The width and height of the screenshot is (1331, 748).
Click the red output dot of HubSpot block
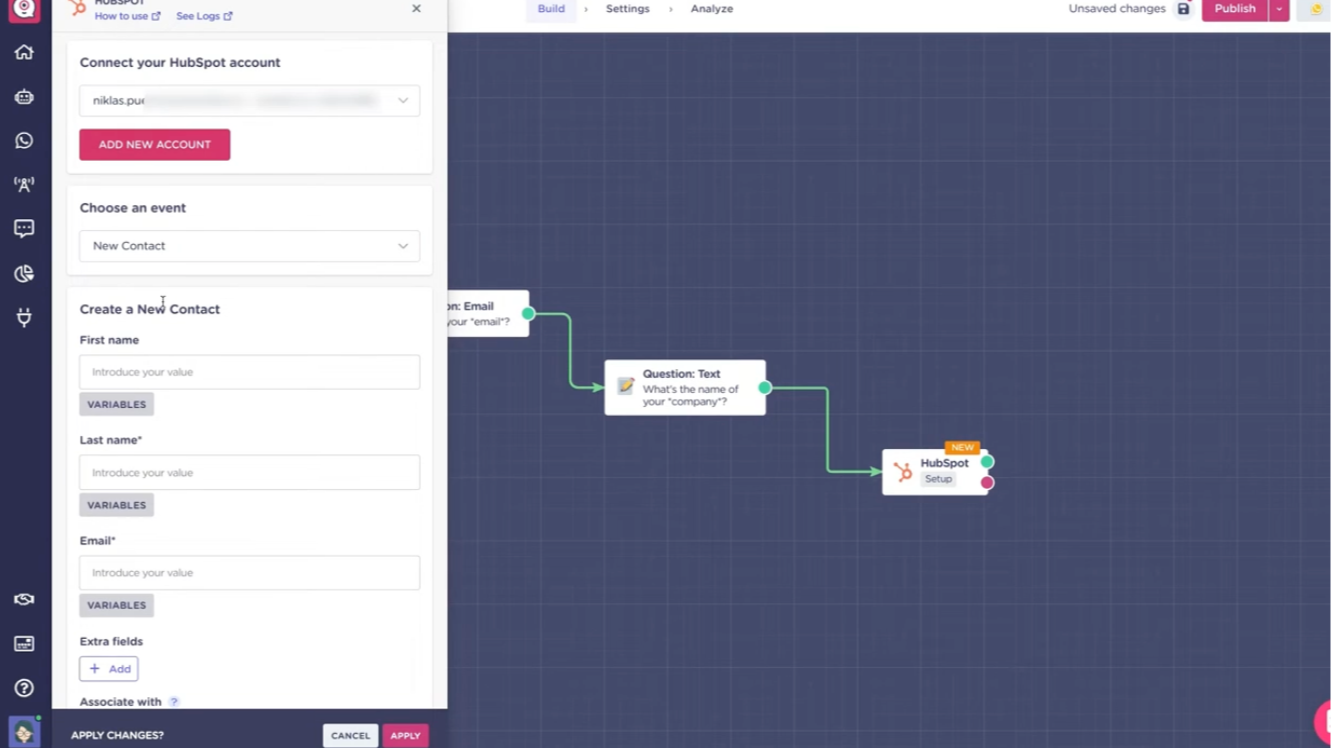click(x=987, y=483)
